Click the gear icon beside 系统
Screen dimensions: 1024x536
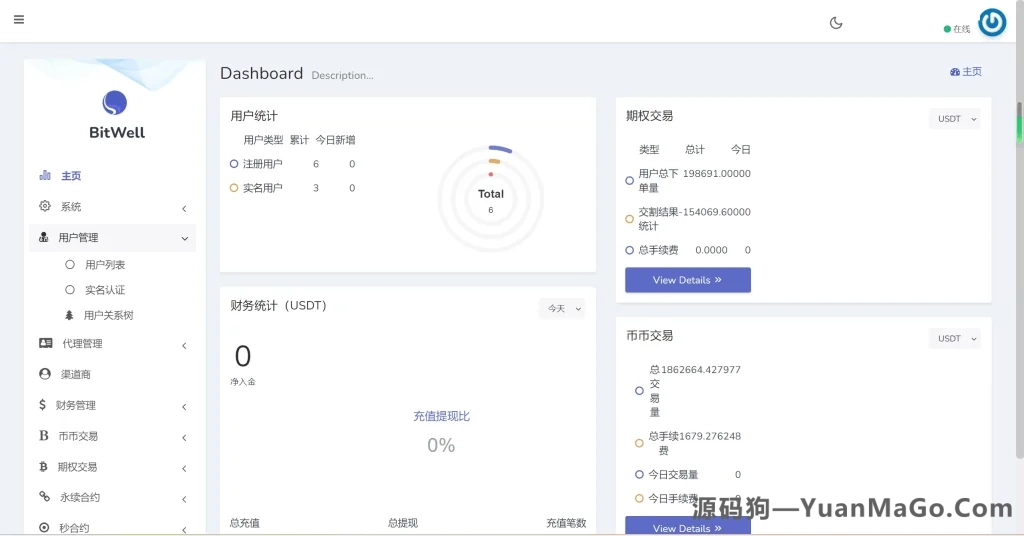pyautogui.click(x=44, y=206)
